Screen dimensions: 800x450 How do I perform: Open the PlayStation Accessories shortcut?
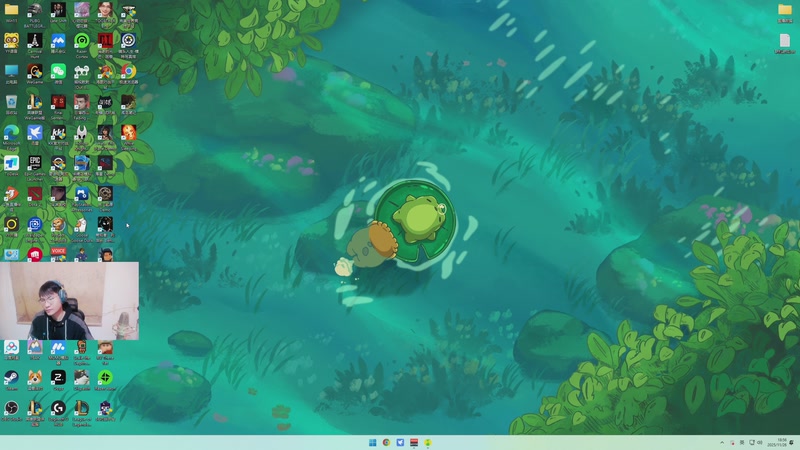(x=82, y=195)
